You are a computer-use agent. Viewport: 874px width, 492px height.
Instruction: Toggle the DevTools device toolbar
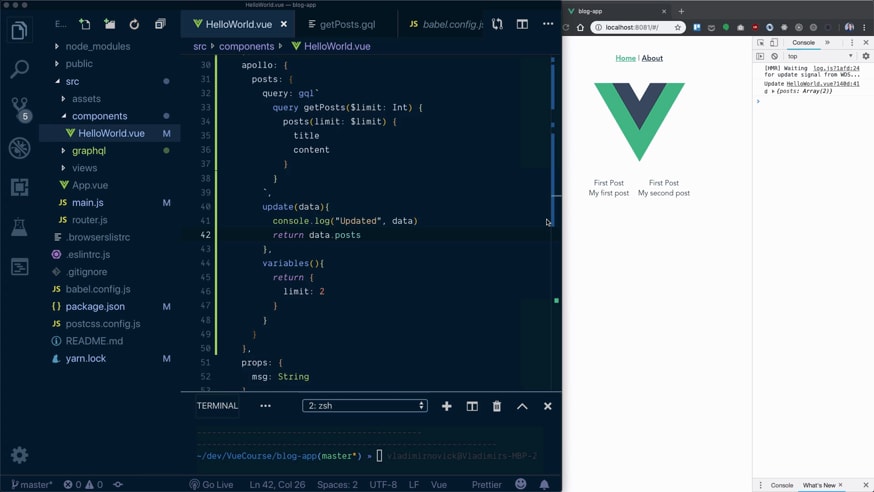(x=774, y=42)
